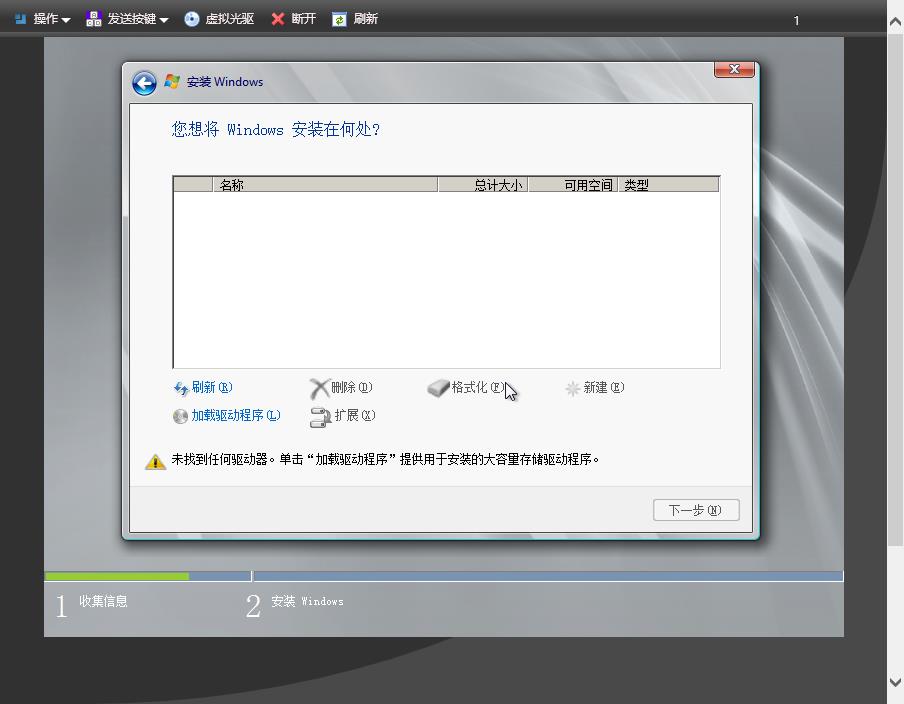Viewport: 904px width, 704px height.
Task: Click the green refresh toolbar icon
Action: 339,20
